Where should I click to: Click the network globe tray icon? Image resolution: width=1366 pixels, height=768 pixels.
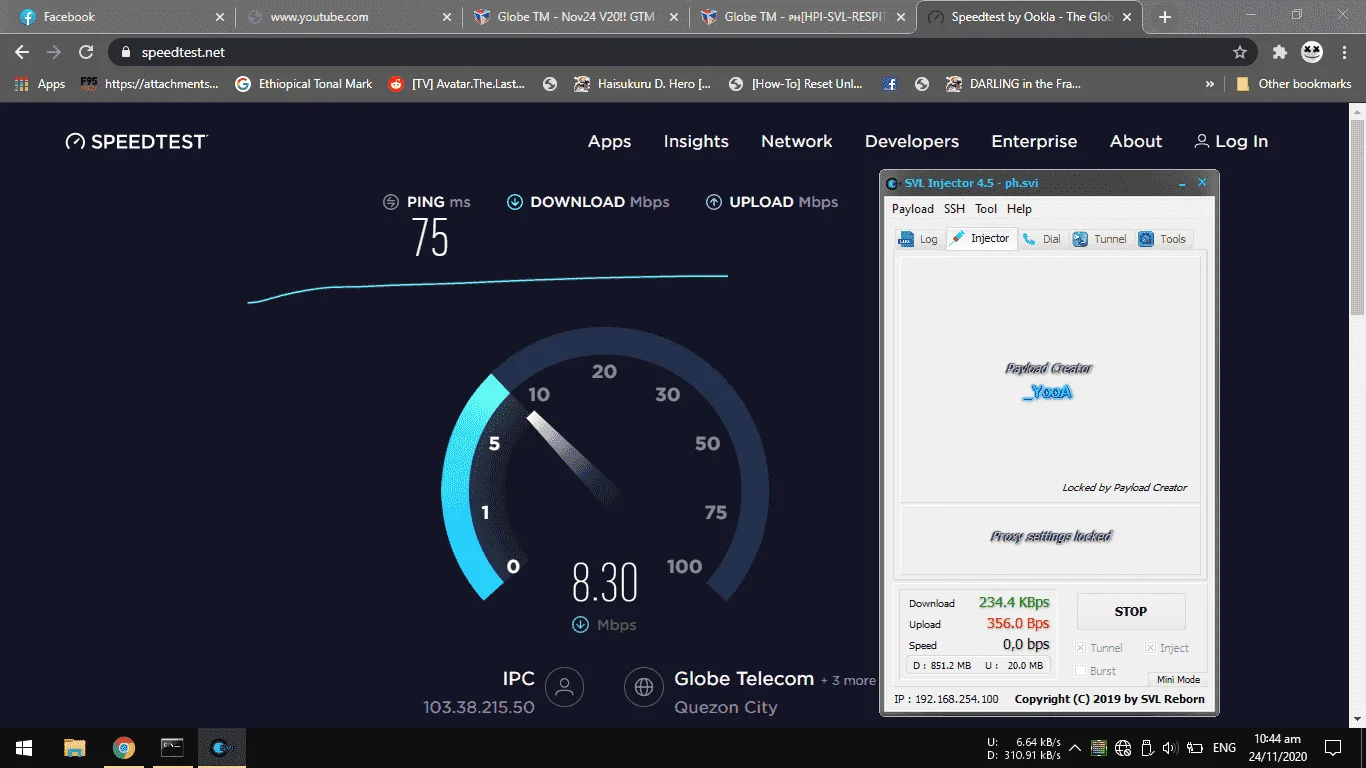pyautogui.click(x=1123, y=748)
